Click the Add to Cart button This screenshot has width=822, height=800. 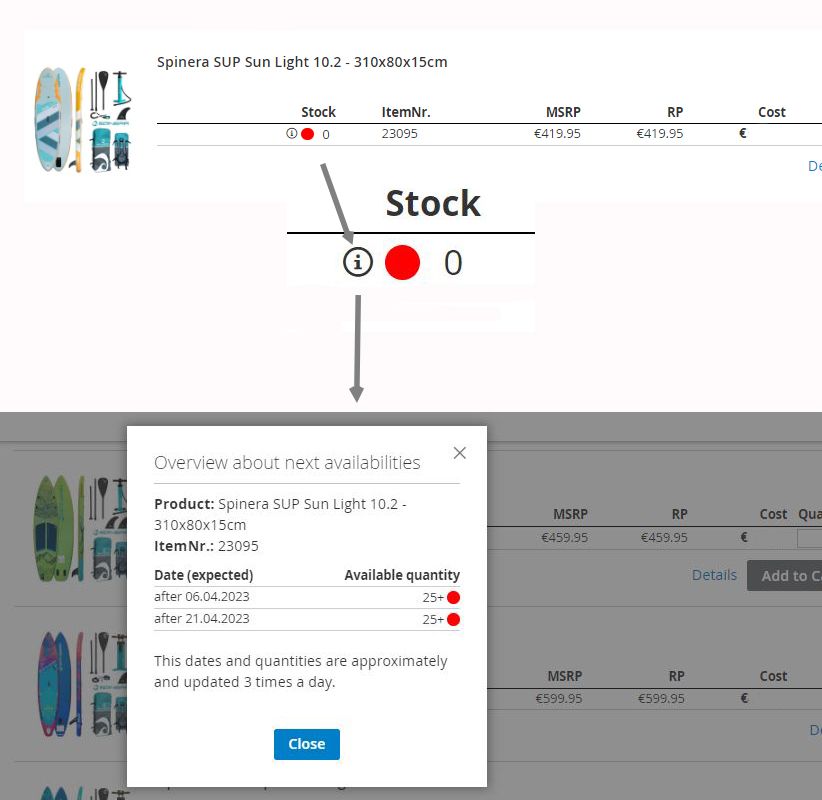click(784, 576)
